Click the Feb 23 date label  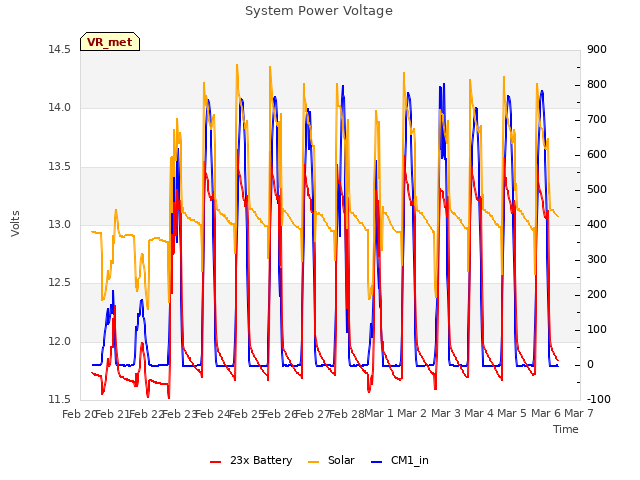point(179,414)
